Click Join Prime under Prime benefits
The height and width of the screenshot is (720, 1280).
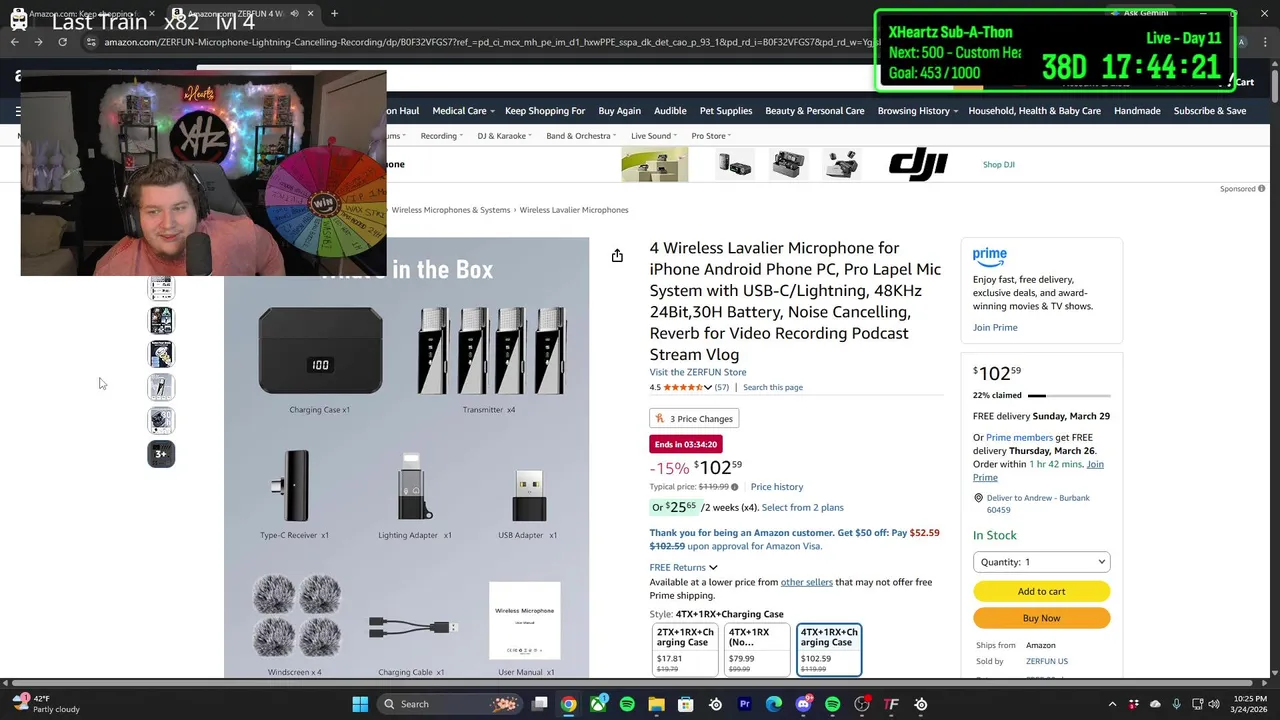[x=995, y=327]
